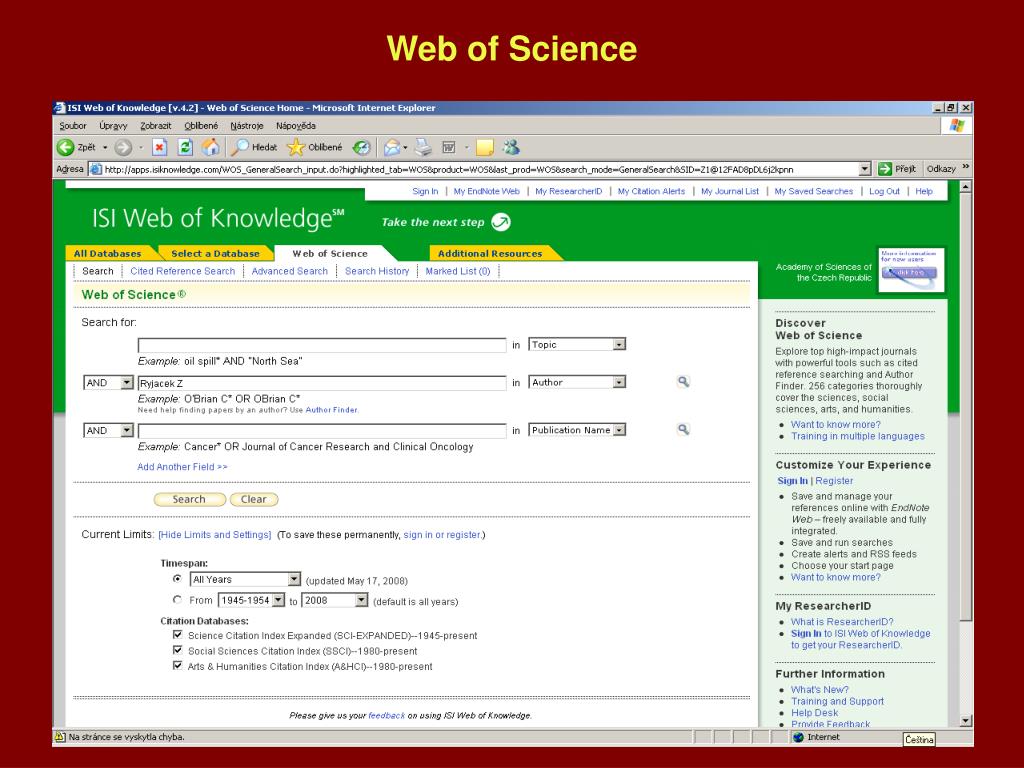Viewport: 1024px width, 768px height.
Task: Switch to the Additional Resources tab
Action: point(490,253)
